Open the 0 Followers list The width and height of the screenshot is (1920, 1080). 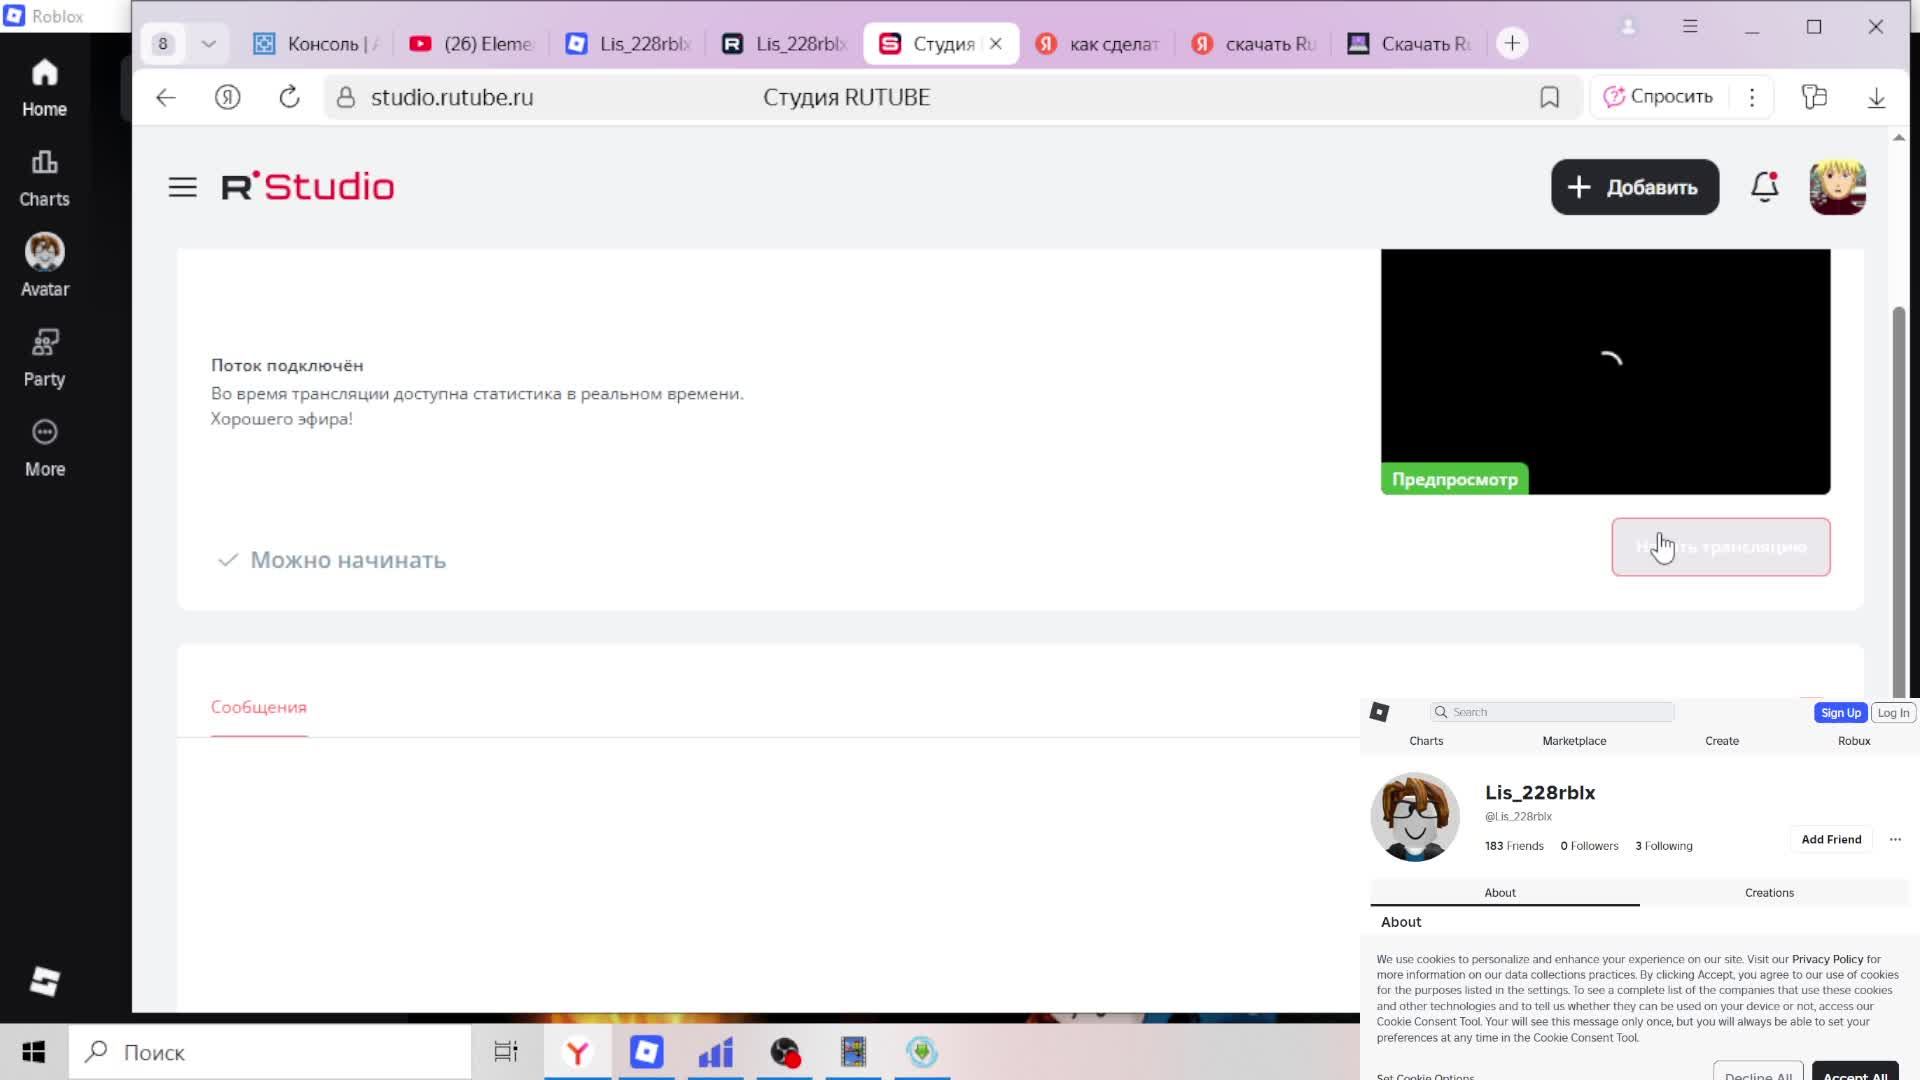pyautogui.click(x=1589, y=846)
